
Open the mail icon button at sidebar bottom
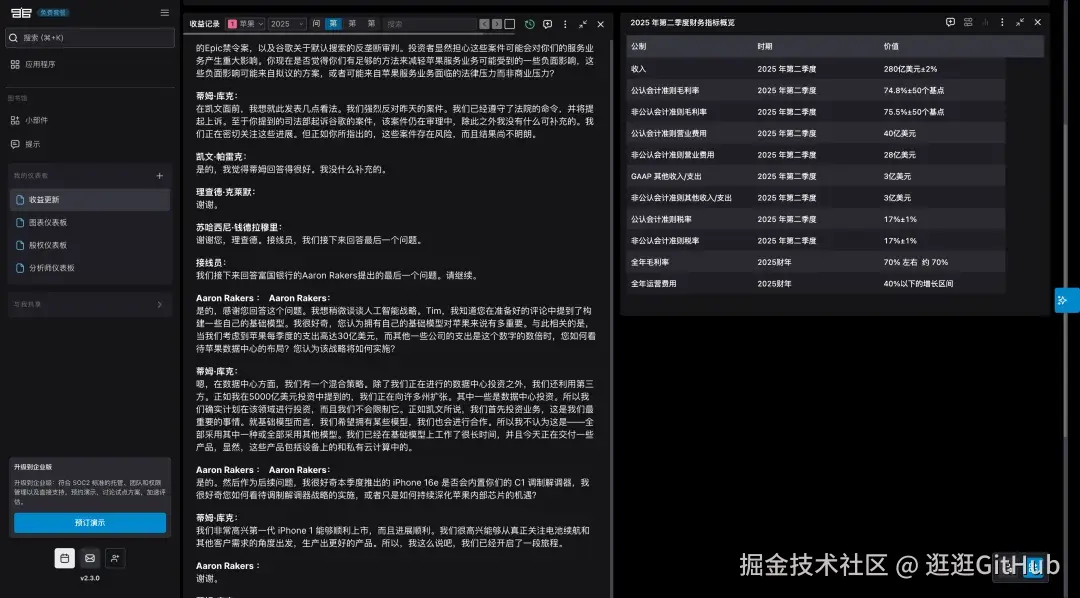(x=90, y=558)
